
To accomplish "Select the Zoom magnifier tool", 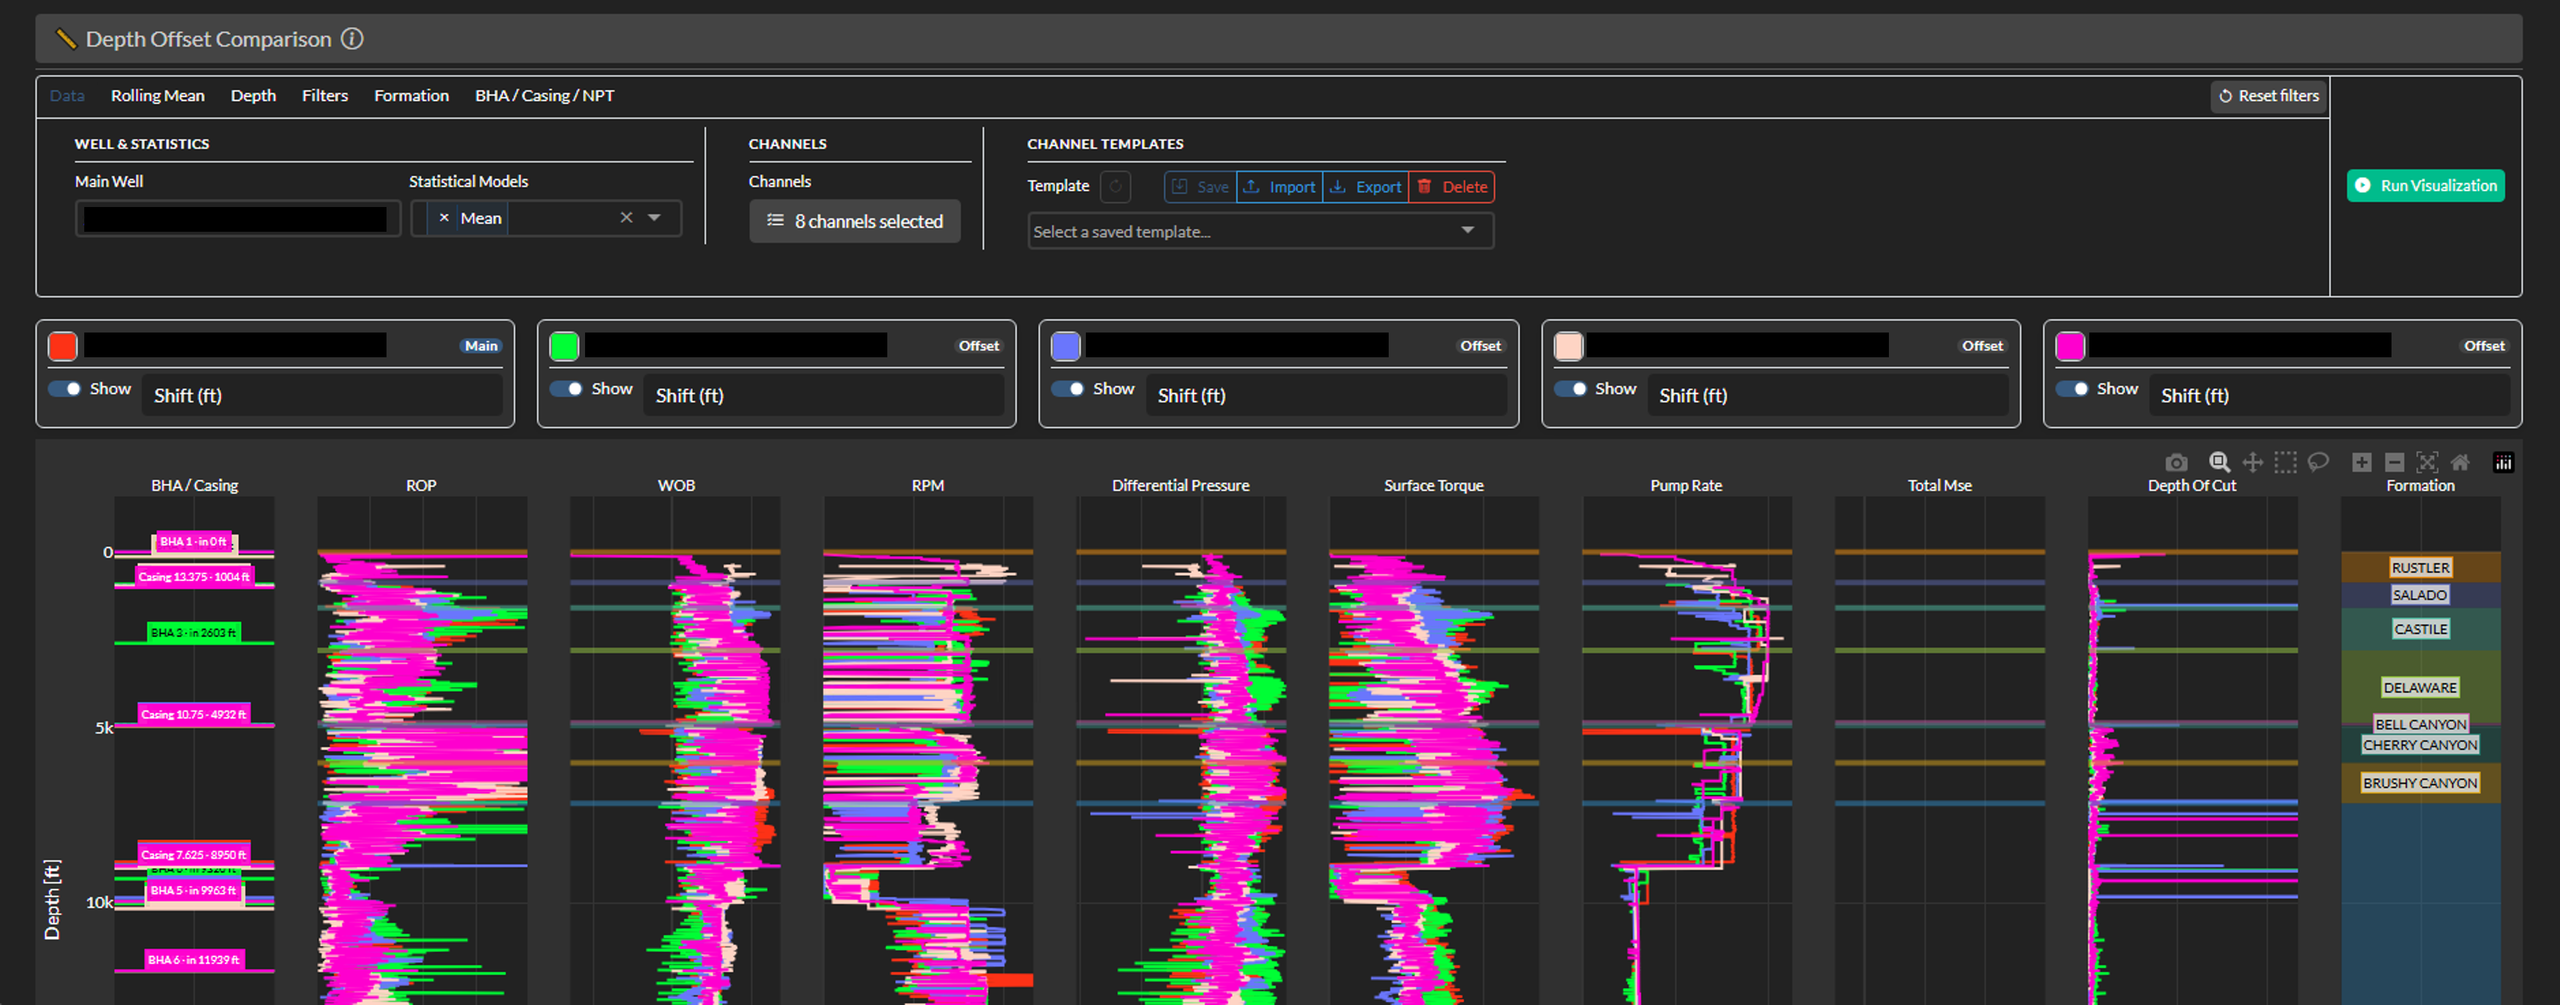I will (x=2219, y=462).
